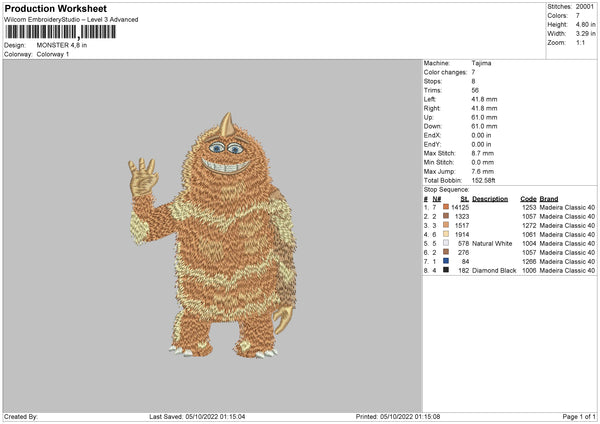Click the 'Last Saved' timestamp in footer
This screenshot has height=424, width=600.
coord(197,417)
